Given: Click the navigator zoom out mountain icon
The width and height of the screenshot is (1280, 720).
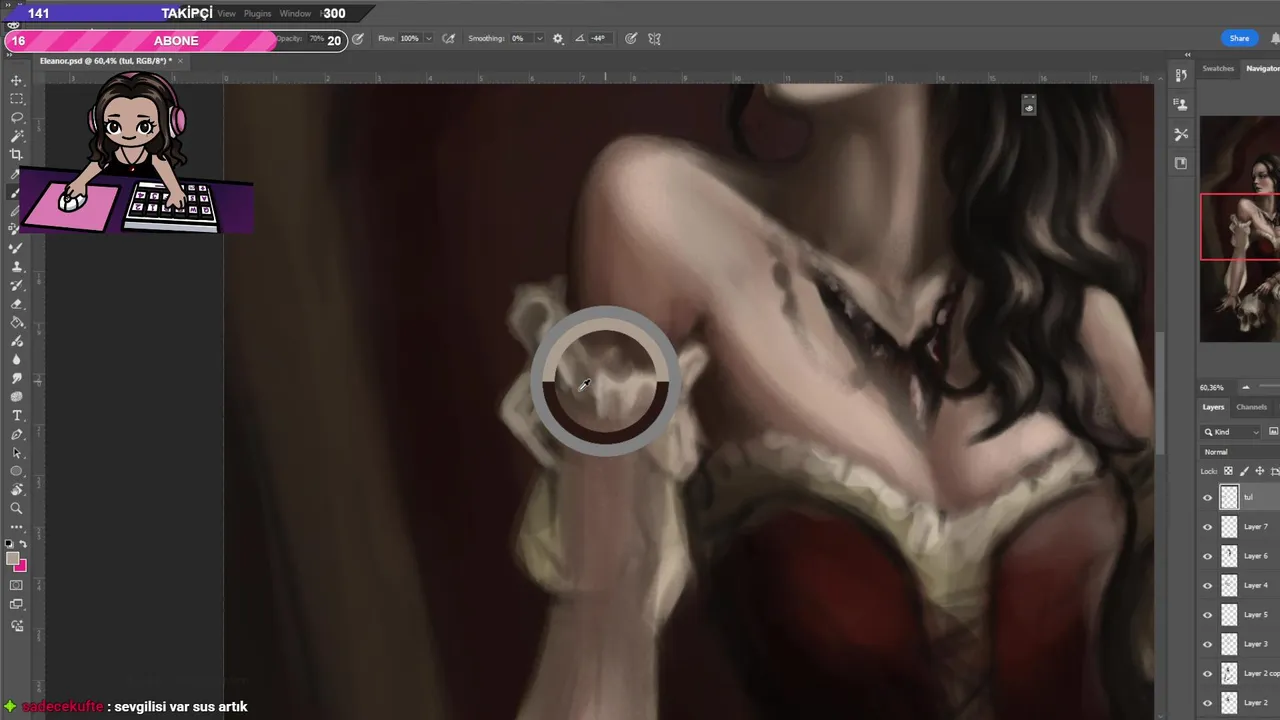Looking at the screenshot, I should (x=1245, y=387).
